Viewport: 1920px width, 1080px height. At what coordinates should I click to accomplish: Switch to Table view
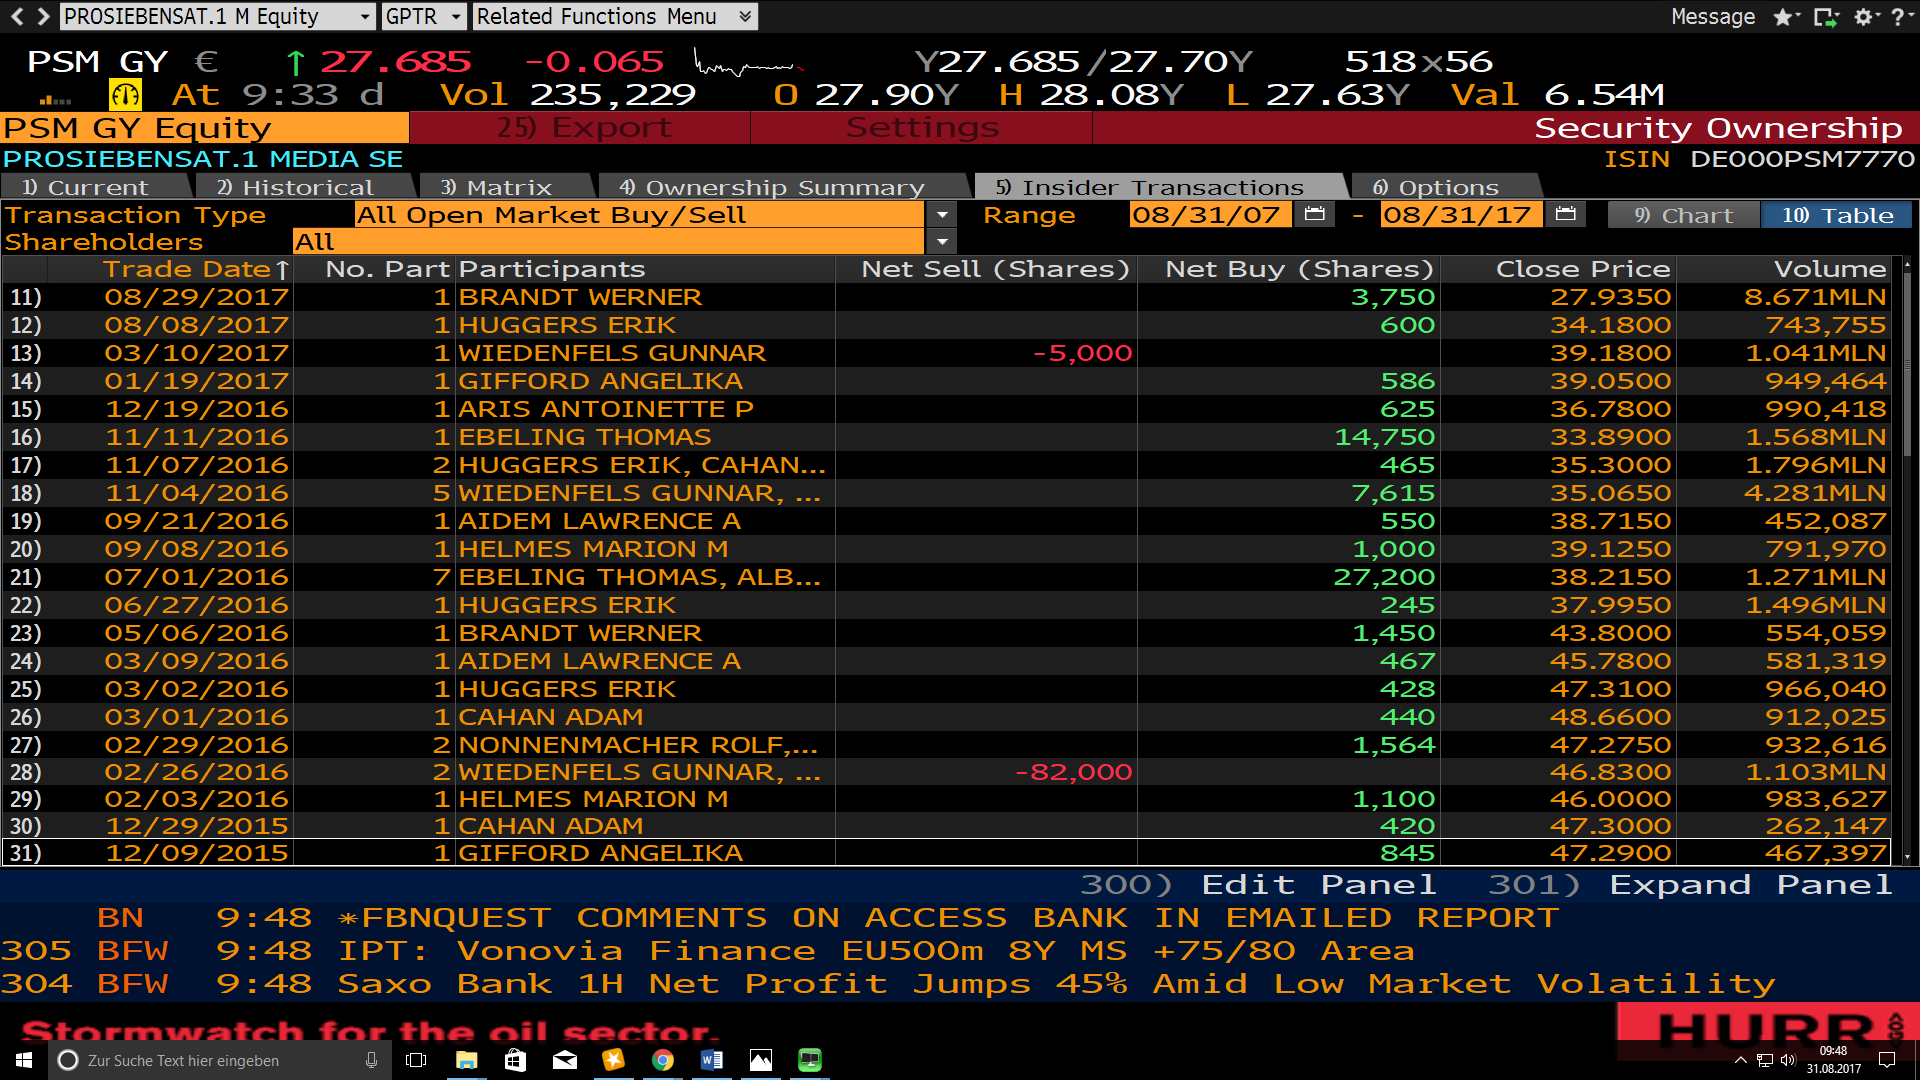(x=1836, y=215)
